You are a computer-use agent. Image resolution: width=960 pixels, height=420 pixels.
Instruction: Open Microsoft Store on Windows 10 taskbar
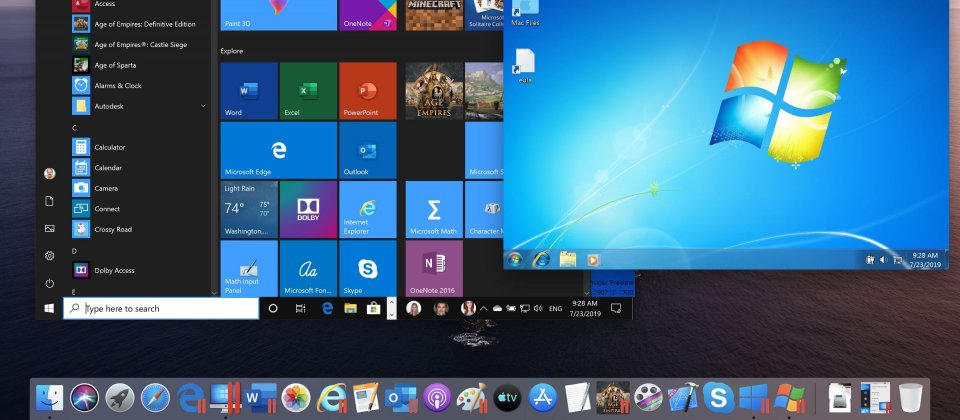[x=373, y=309]
